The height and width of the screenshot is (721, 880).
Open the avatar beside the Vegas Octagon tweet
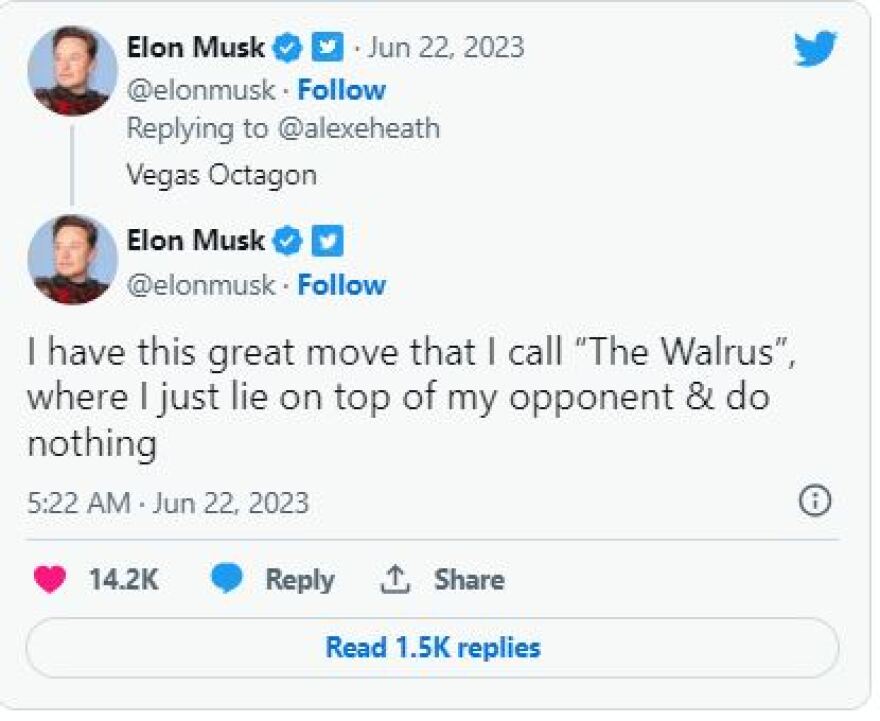tap(72, 72)
